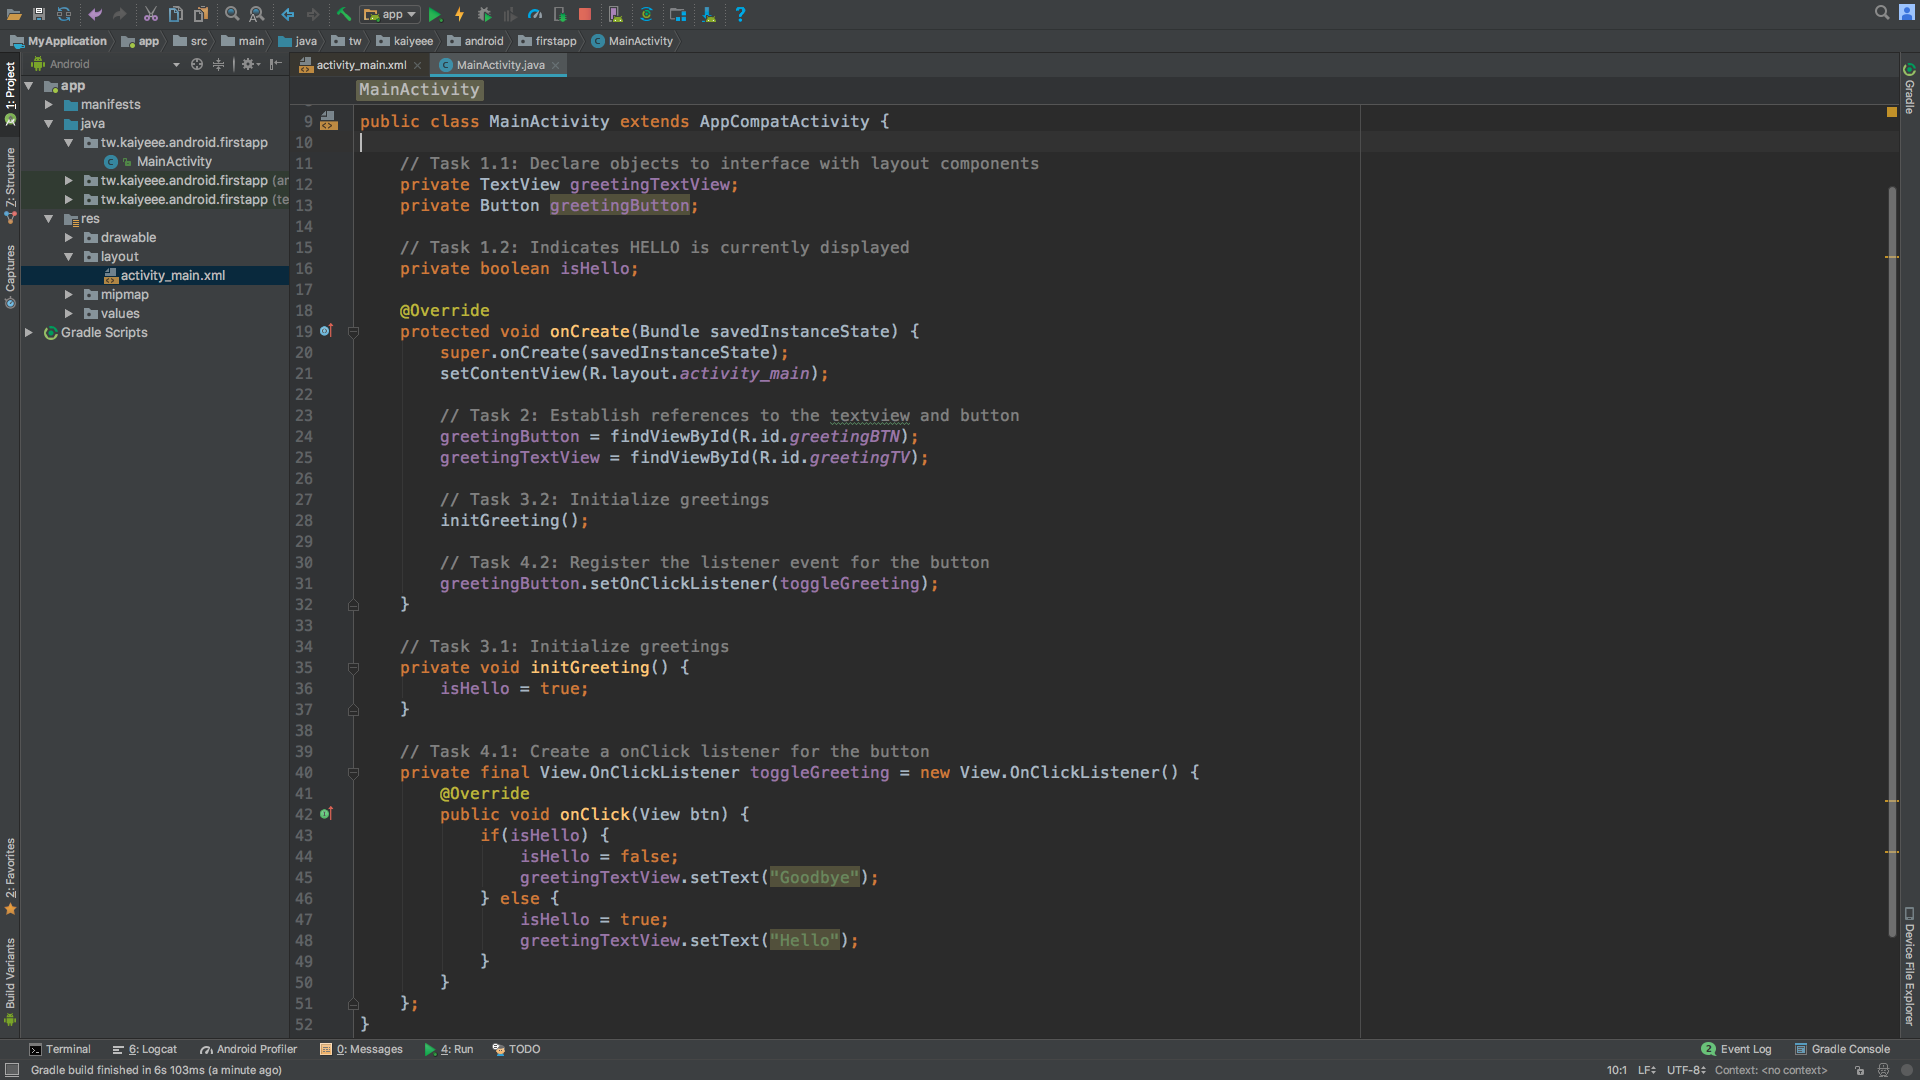This screenshot has height=1080, width=1920.
Task: Click Attach debugger to Android process icon
Action: pos(560,14)
